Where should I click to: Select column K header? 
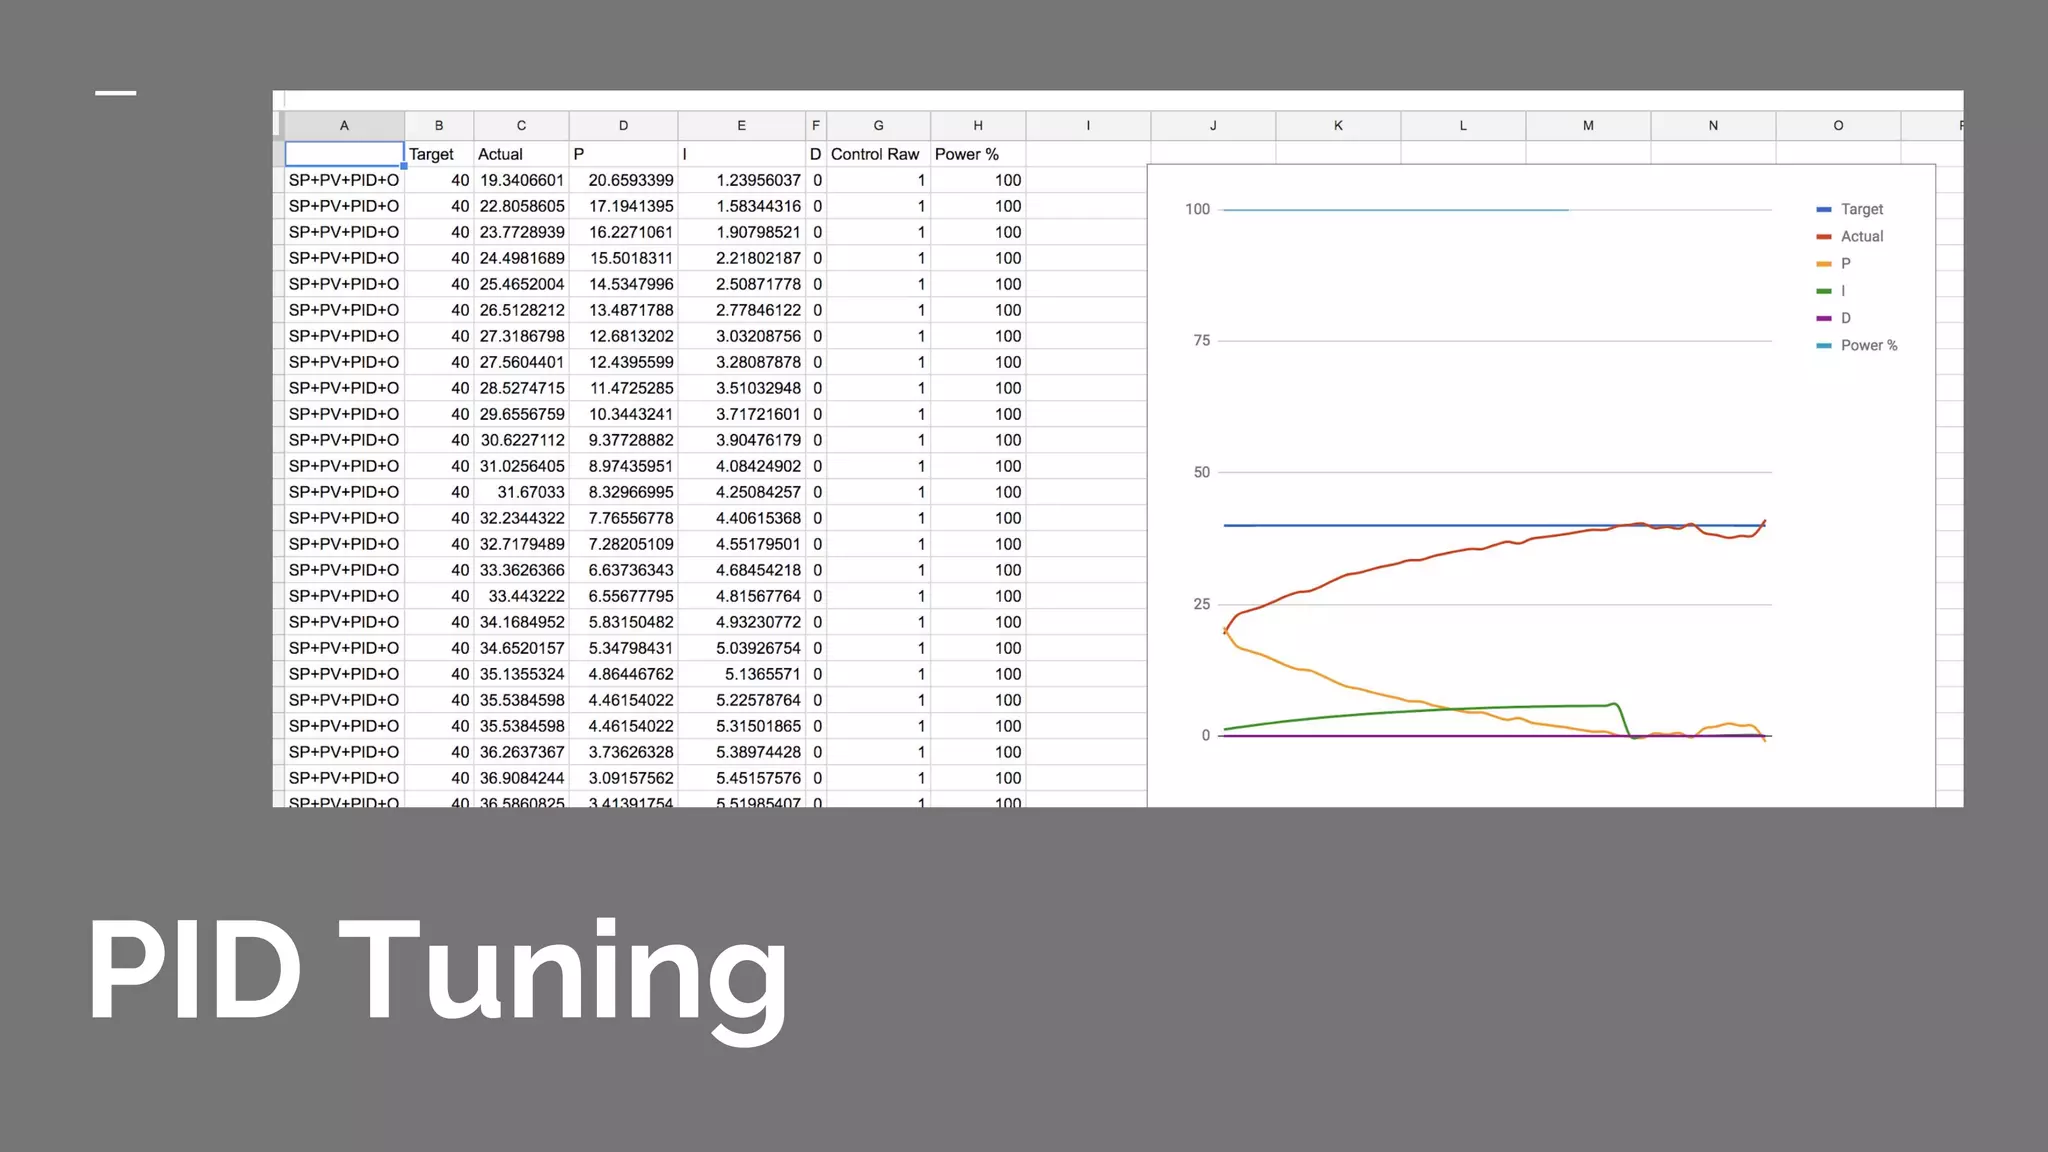(x=1338, y=126)
